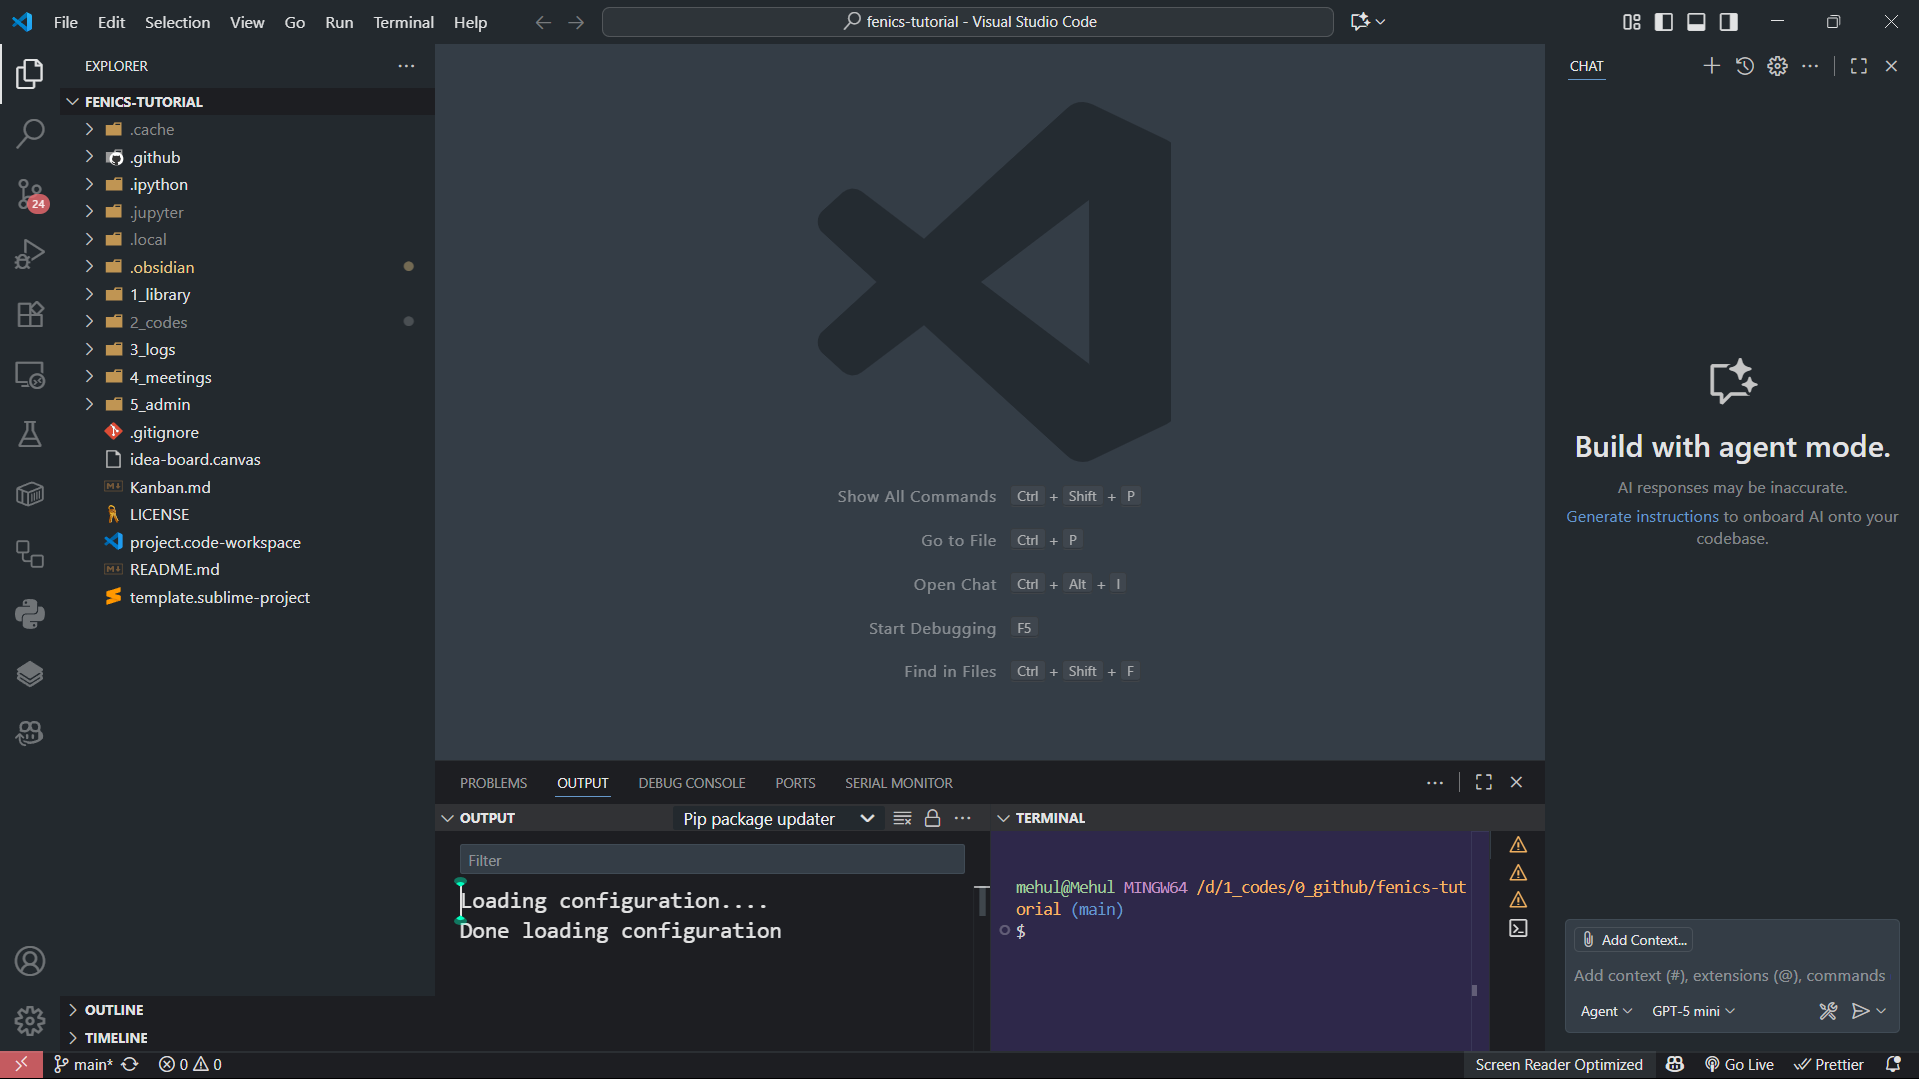Open the Python extension view

(30, 614)
